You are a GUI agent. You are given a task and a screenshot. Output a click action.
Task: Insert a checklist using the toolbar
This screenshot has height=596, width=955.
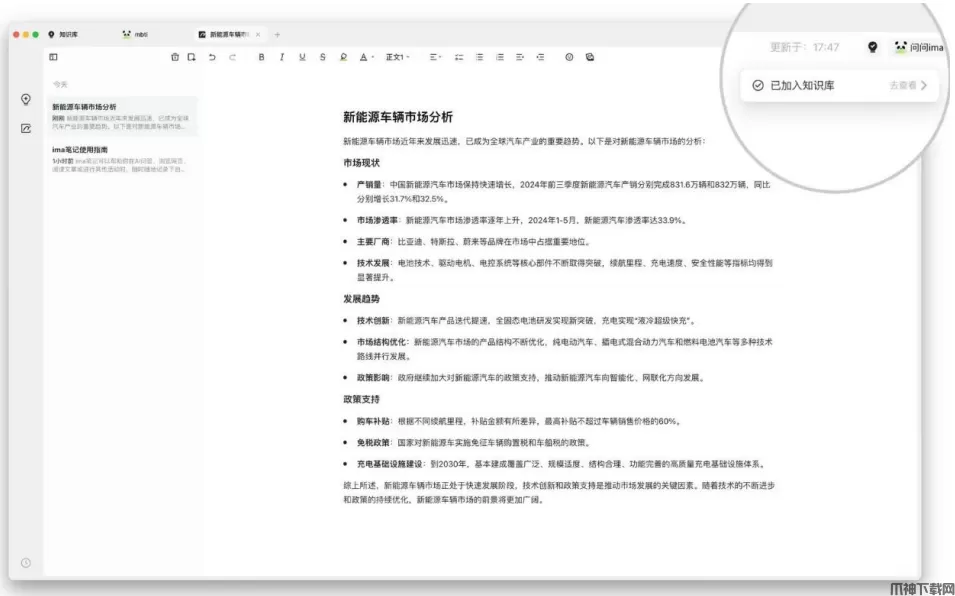pyautogui.click(x=459, y=57)
